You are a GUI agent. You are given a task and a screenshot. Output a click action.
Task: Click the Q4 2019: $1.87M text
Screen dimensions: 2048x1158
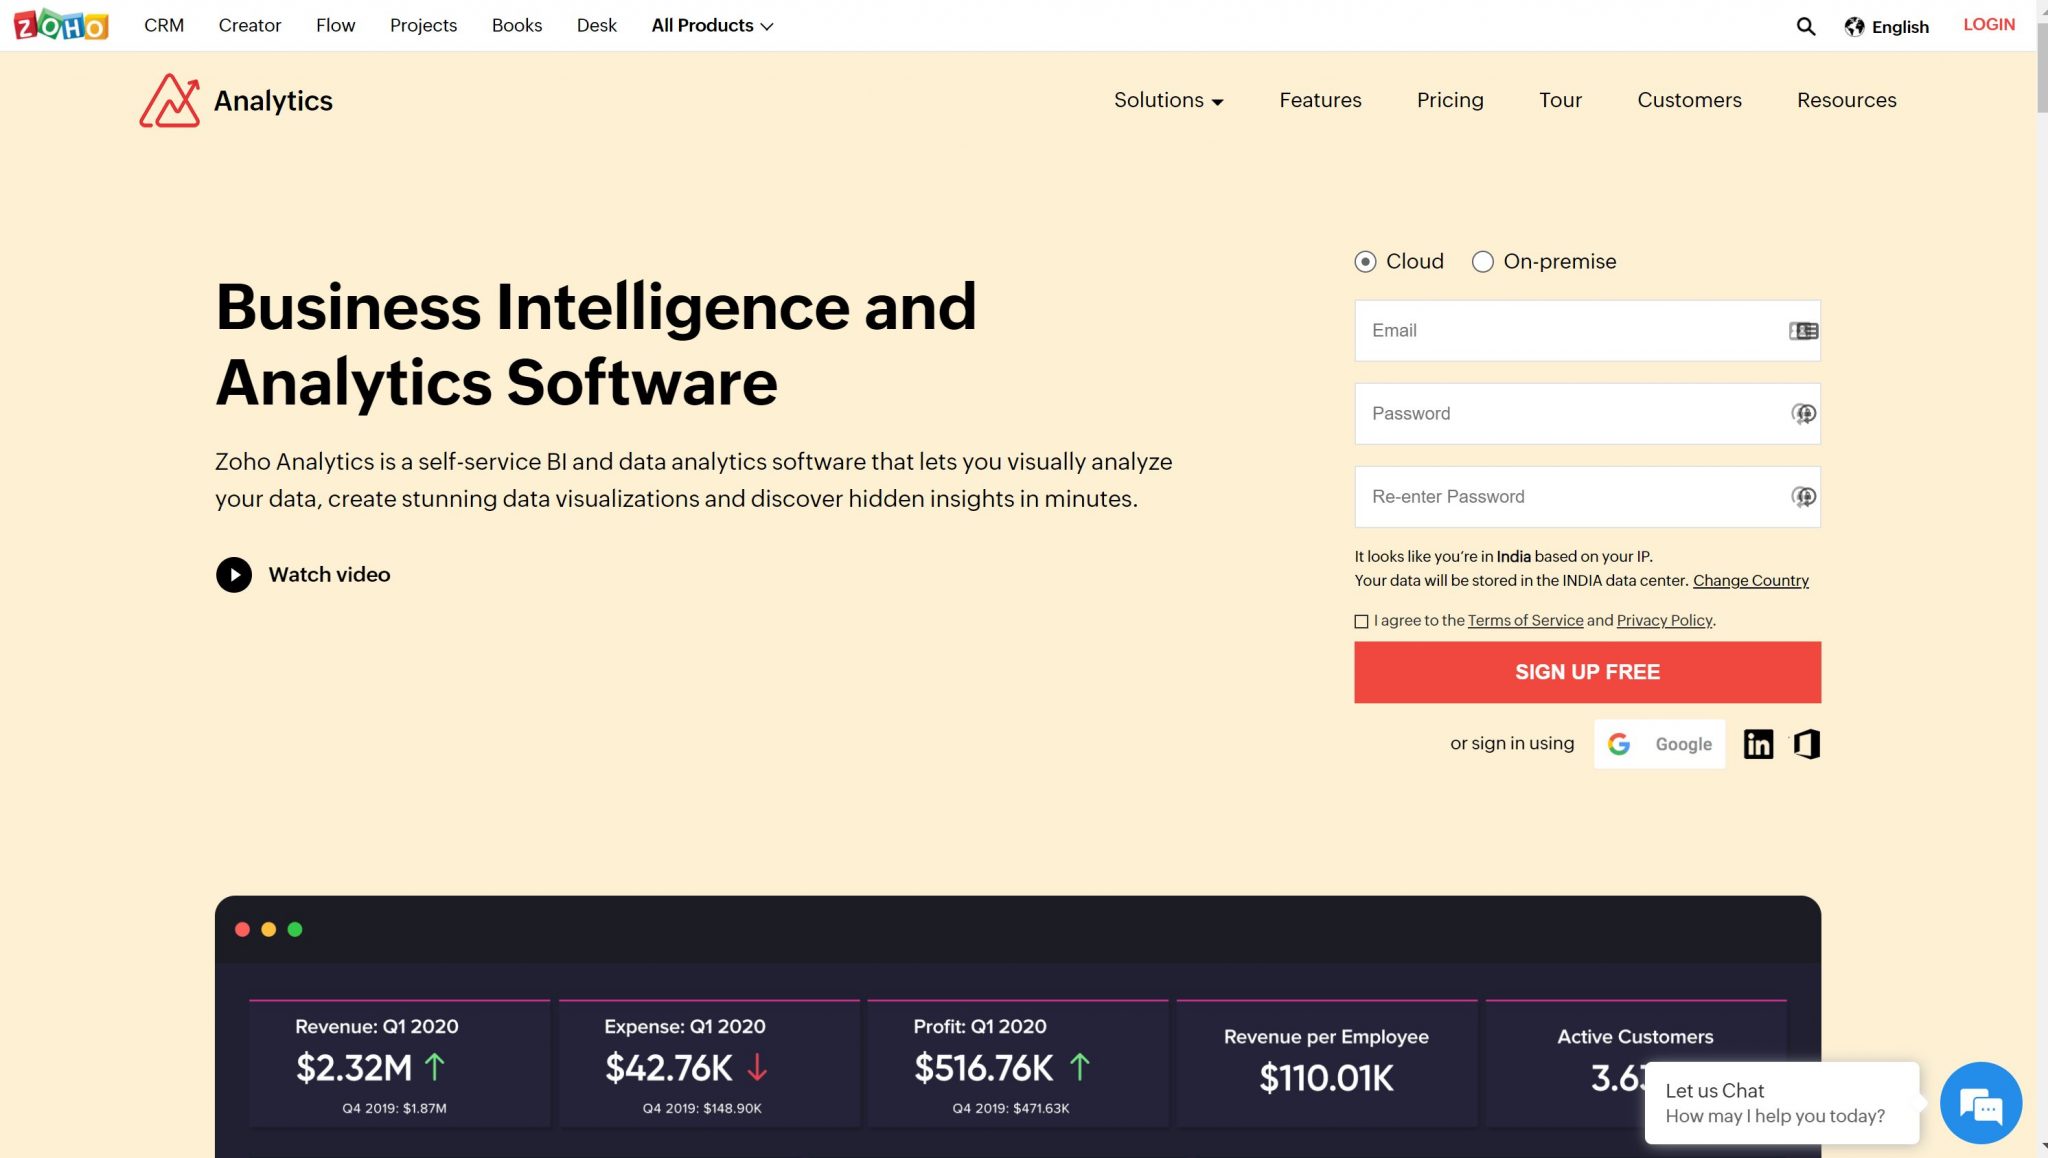394,1108
